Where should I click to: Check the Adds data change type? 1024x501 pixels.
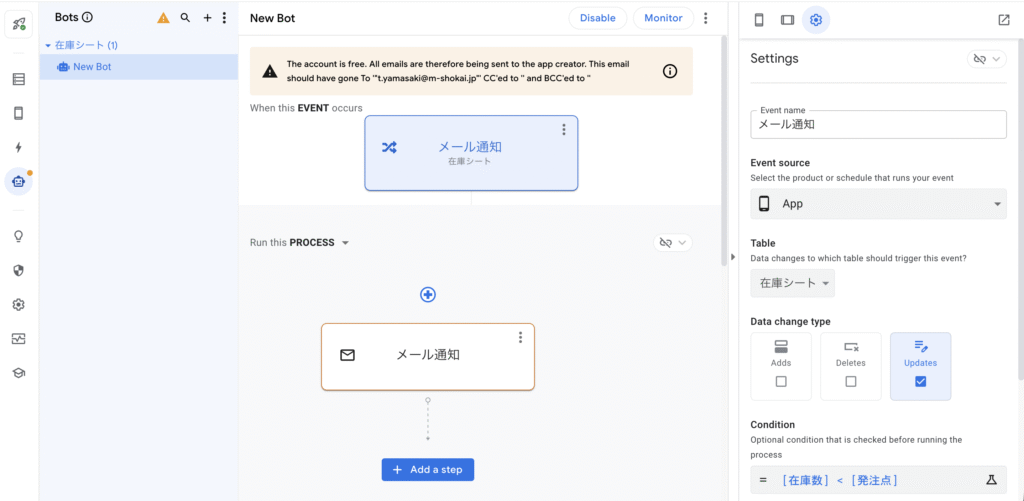coord(781,381)
